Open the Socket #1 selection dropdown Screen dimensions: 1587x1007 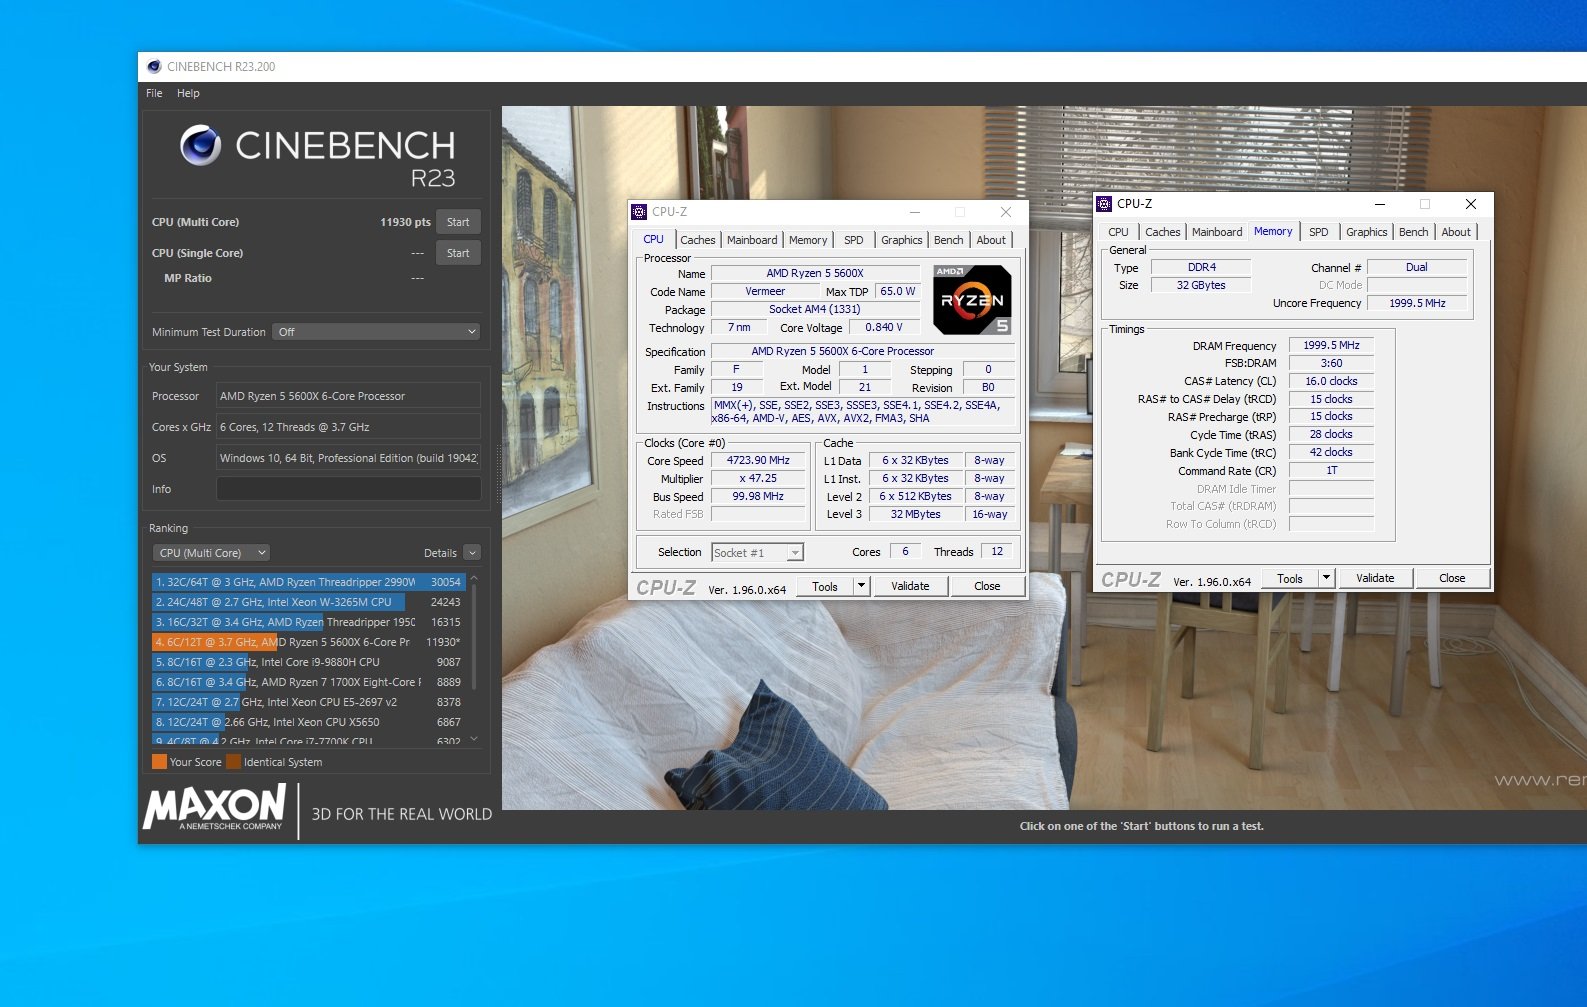coord(757,553)
